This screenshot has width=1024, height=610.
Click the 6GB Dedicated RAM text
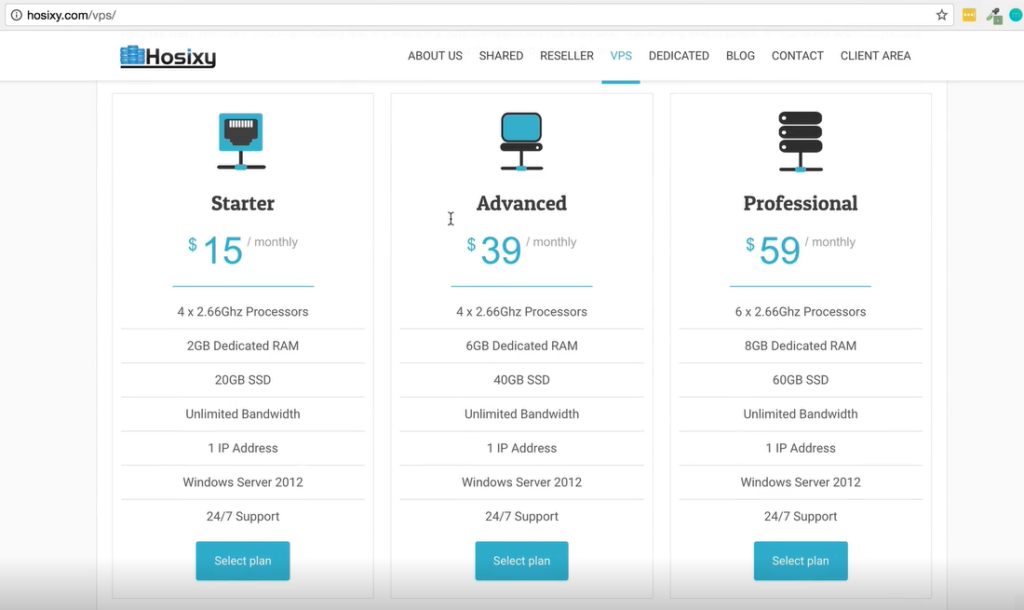(522, 346)
